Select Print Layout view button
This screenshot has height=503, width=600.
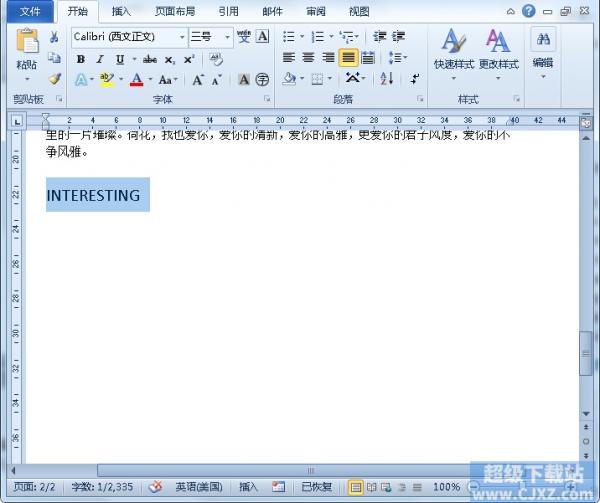[355, 487]
